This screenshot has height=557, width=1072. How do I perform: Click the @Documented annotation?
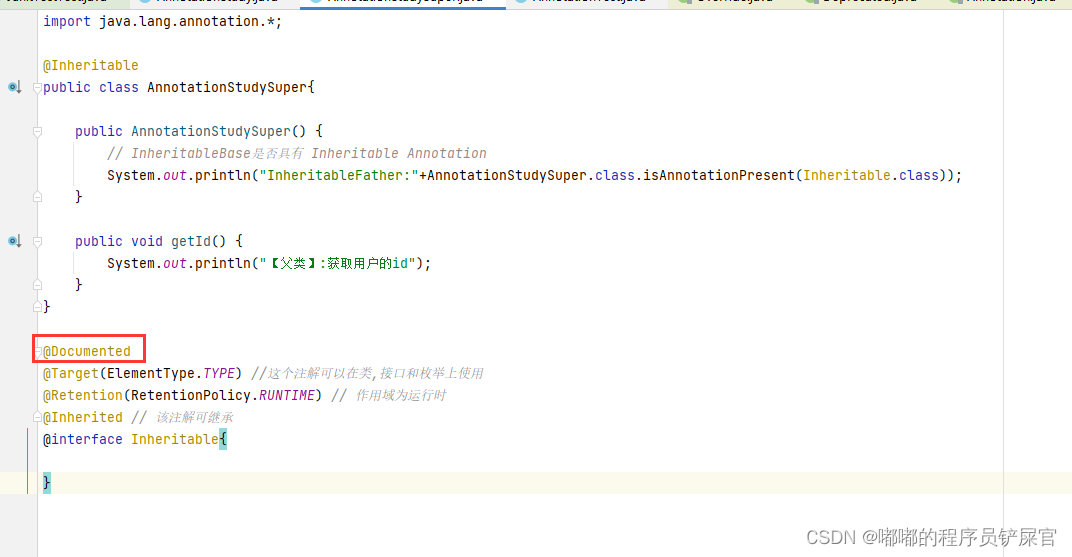pyautogui.click(x=86, y=351)
